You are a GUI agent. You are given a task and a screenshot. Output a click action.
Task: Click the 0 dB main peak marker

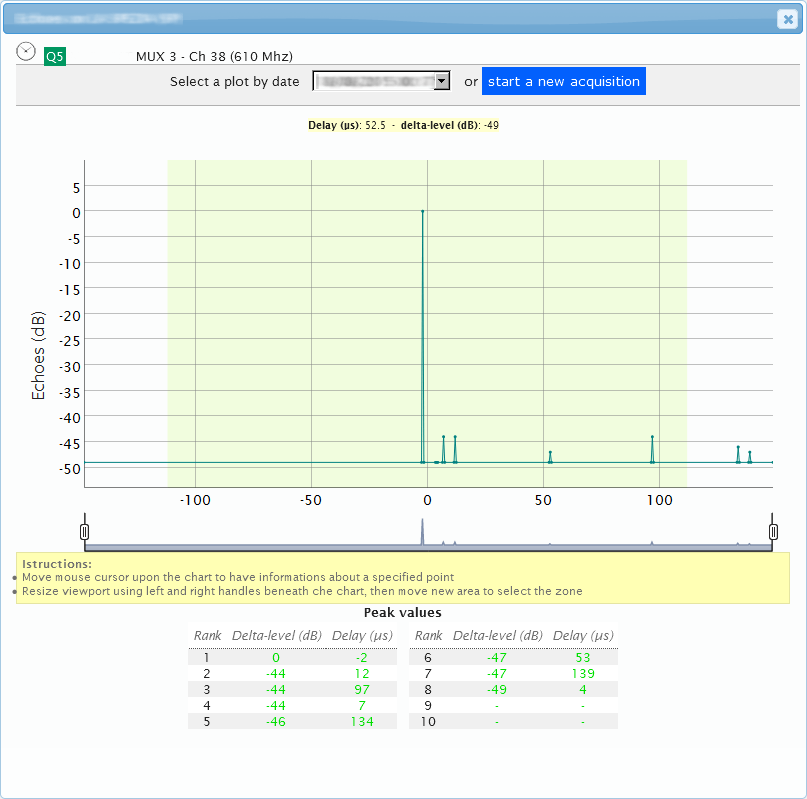pyautogui.click(x=423, y=211)
